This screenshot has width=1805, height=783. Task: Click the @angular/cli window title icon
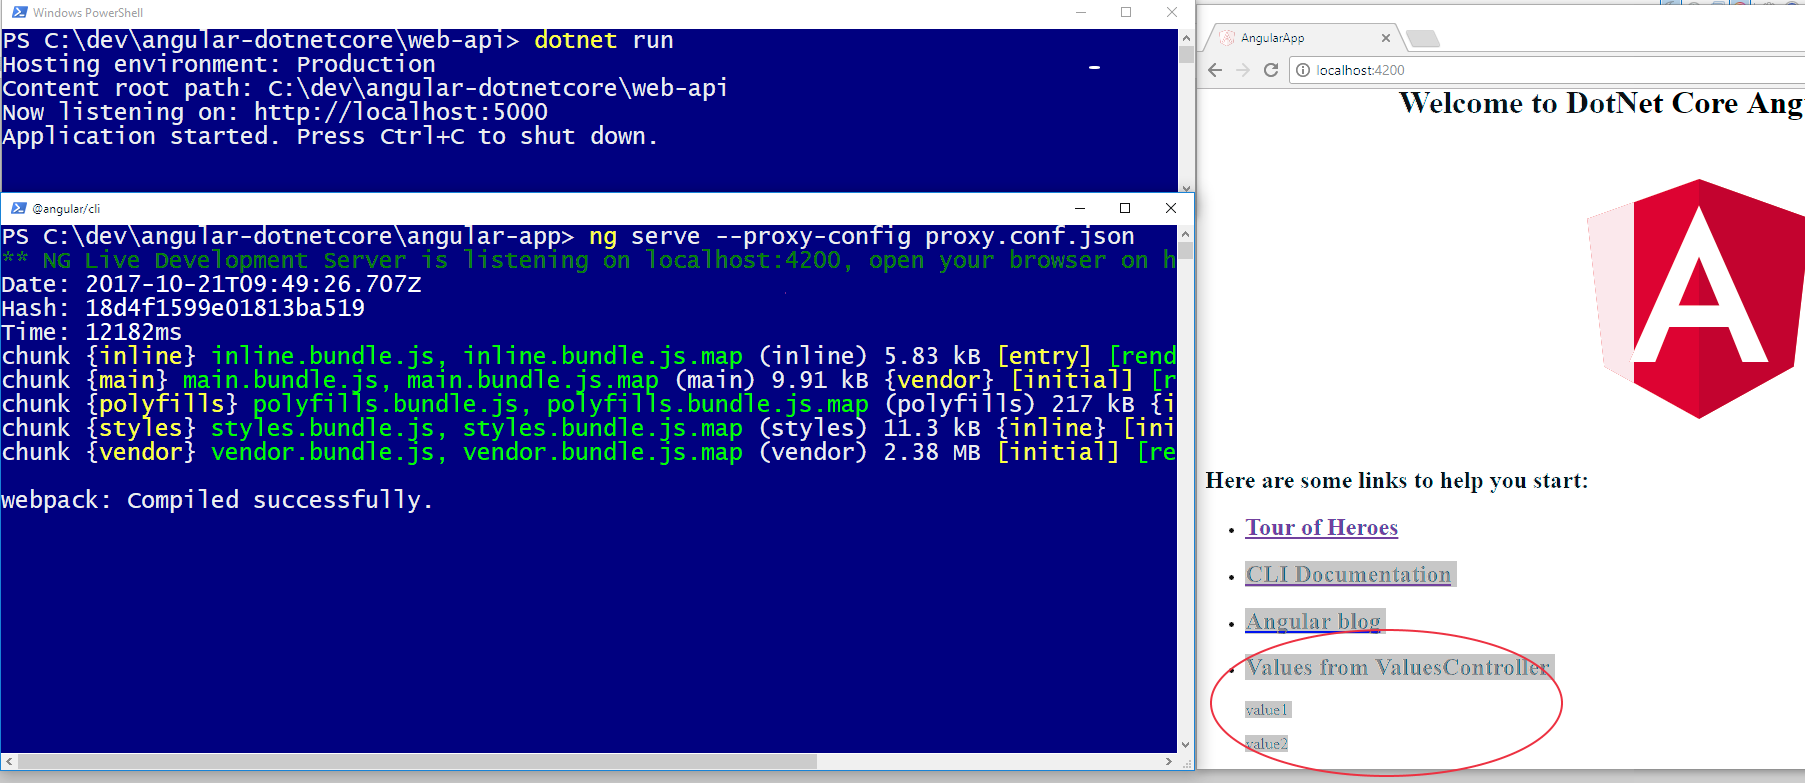(x=18, y=208)
